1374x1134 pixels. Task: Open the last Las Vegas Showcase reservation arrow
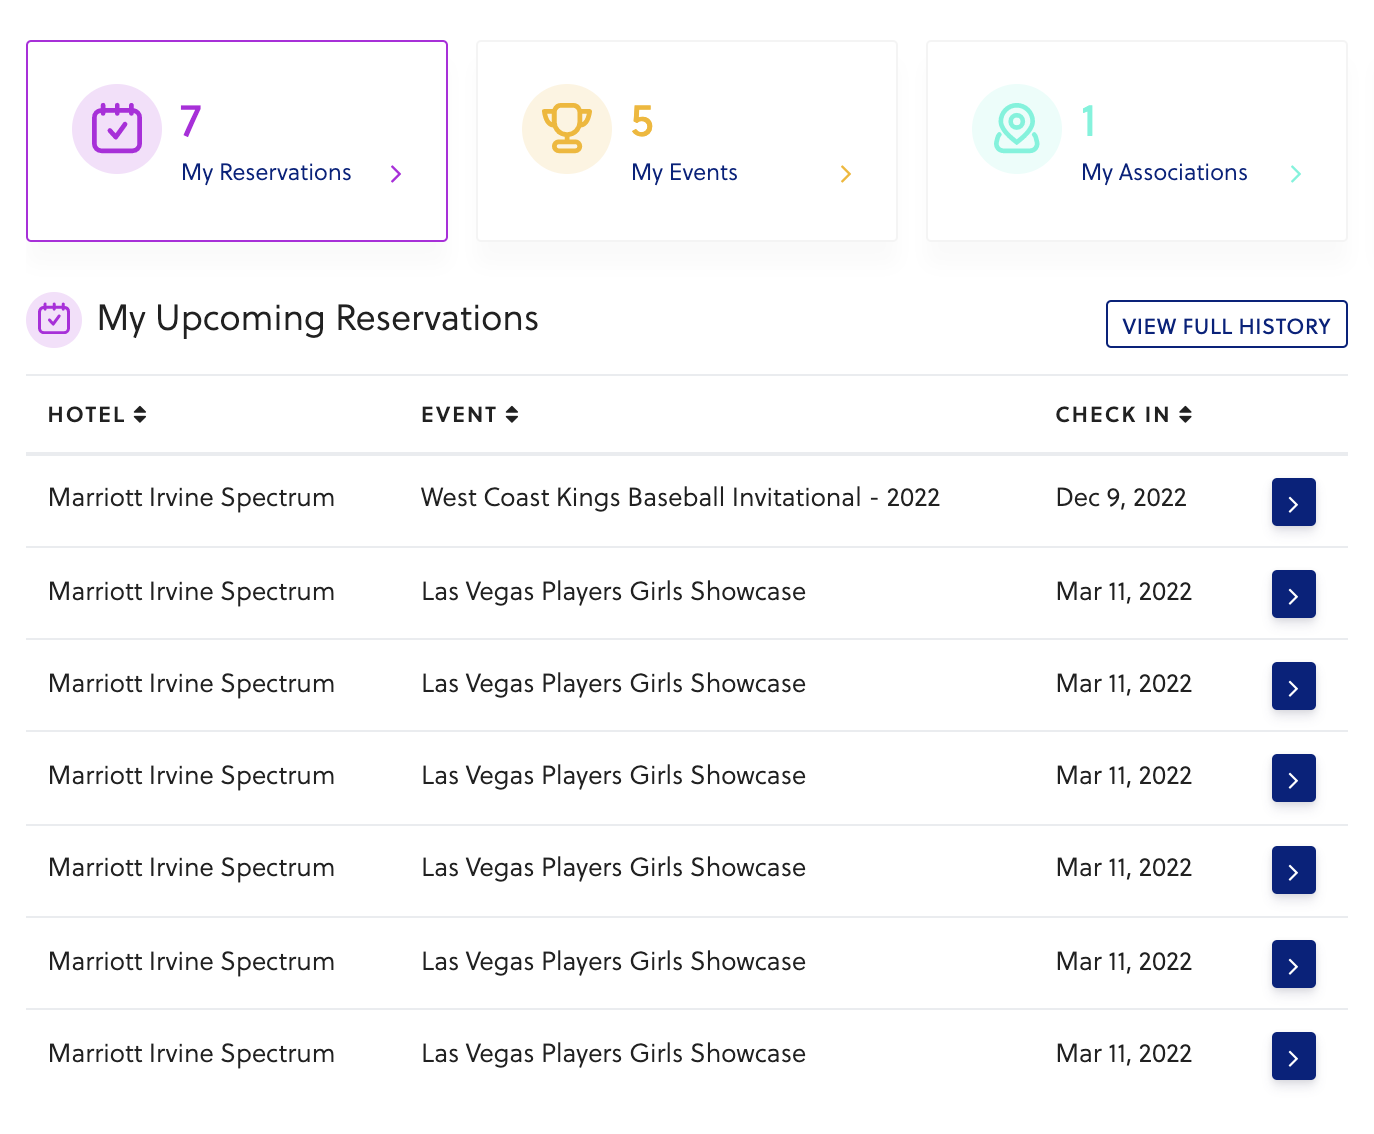(x=1293, y=1056)
